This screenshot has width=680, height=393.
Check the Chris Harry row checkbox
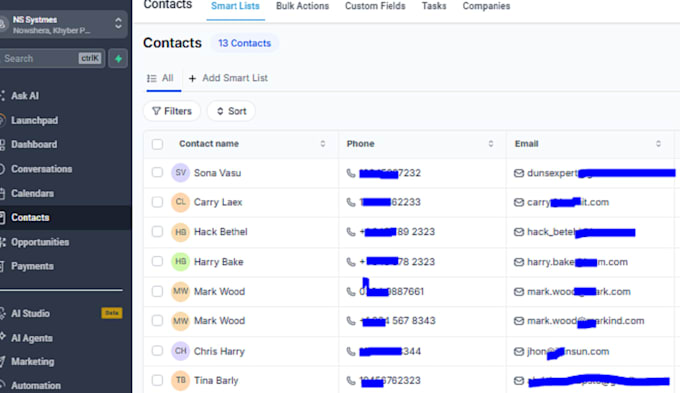[157, 351]
